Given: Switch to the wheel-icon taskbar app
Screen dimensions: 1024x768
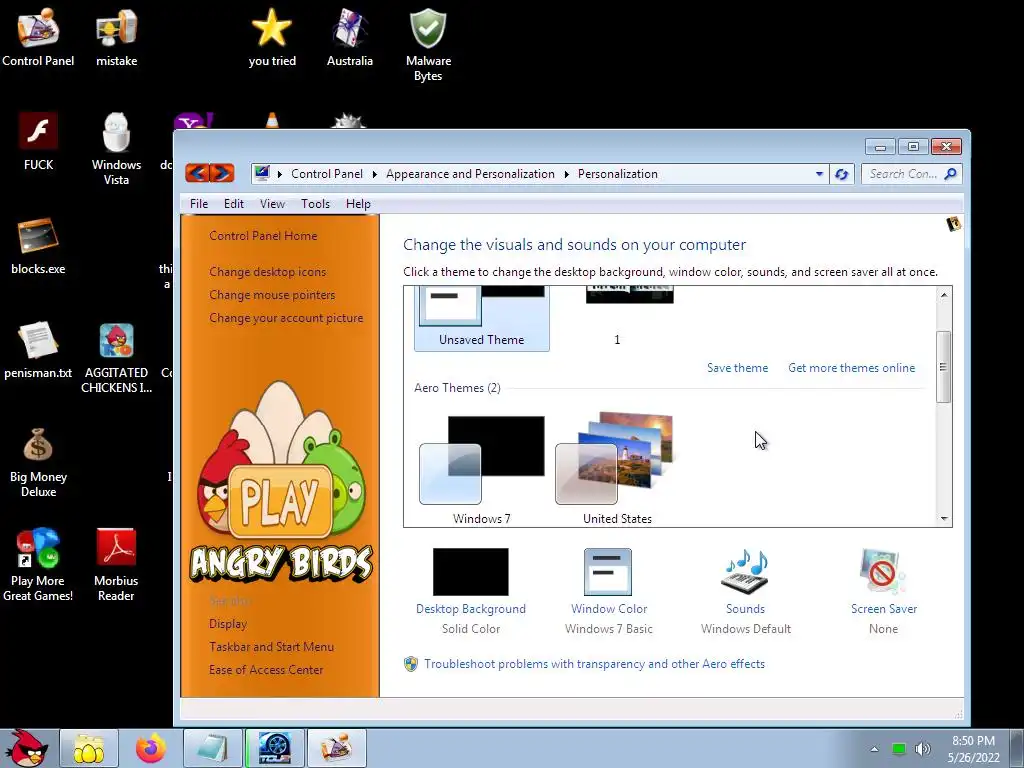Looking at the screenshot, I should [x=274, y=748].
